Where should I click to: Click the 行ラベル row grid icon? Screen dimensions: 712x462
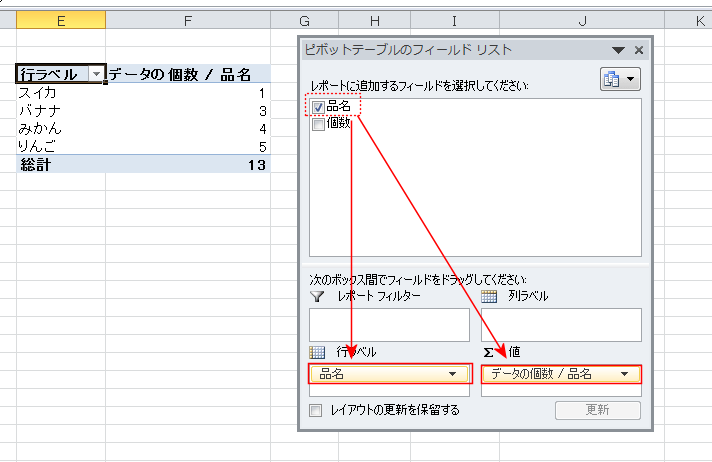317,352
